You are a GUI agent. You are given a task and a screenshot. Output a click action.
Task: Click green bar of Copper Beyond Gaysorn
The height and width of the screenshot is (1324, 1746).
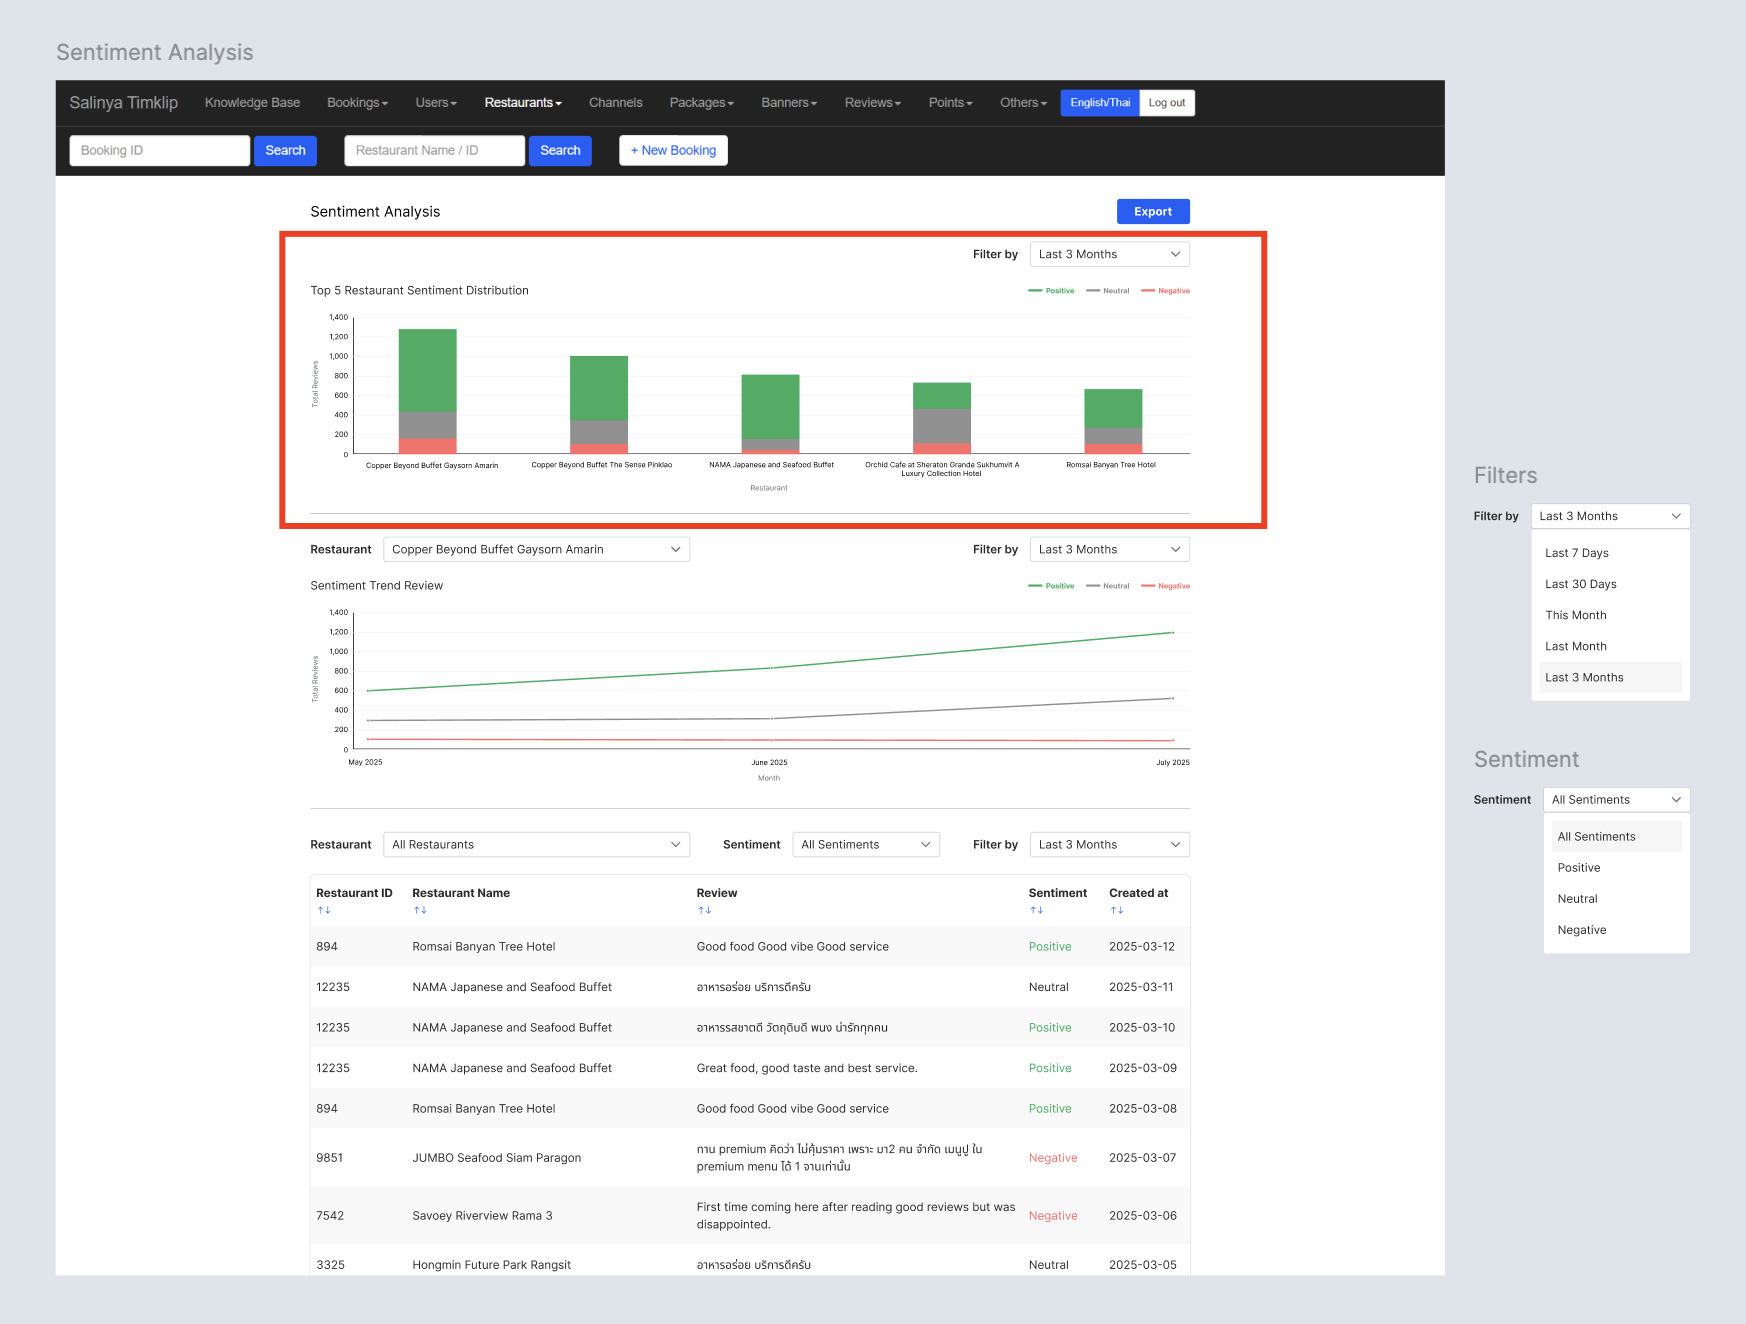[x=427, y=369]
